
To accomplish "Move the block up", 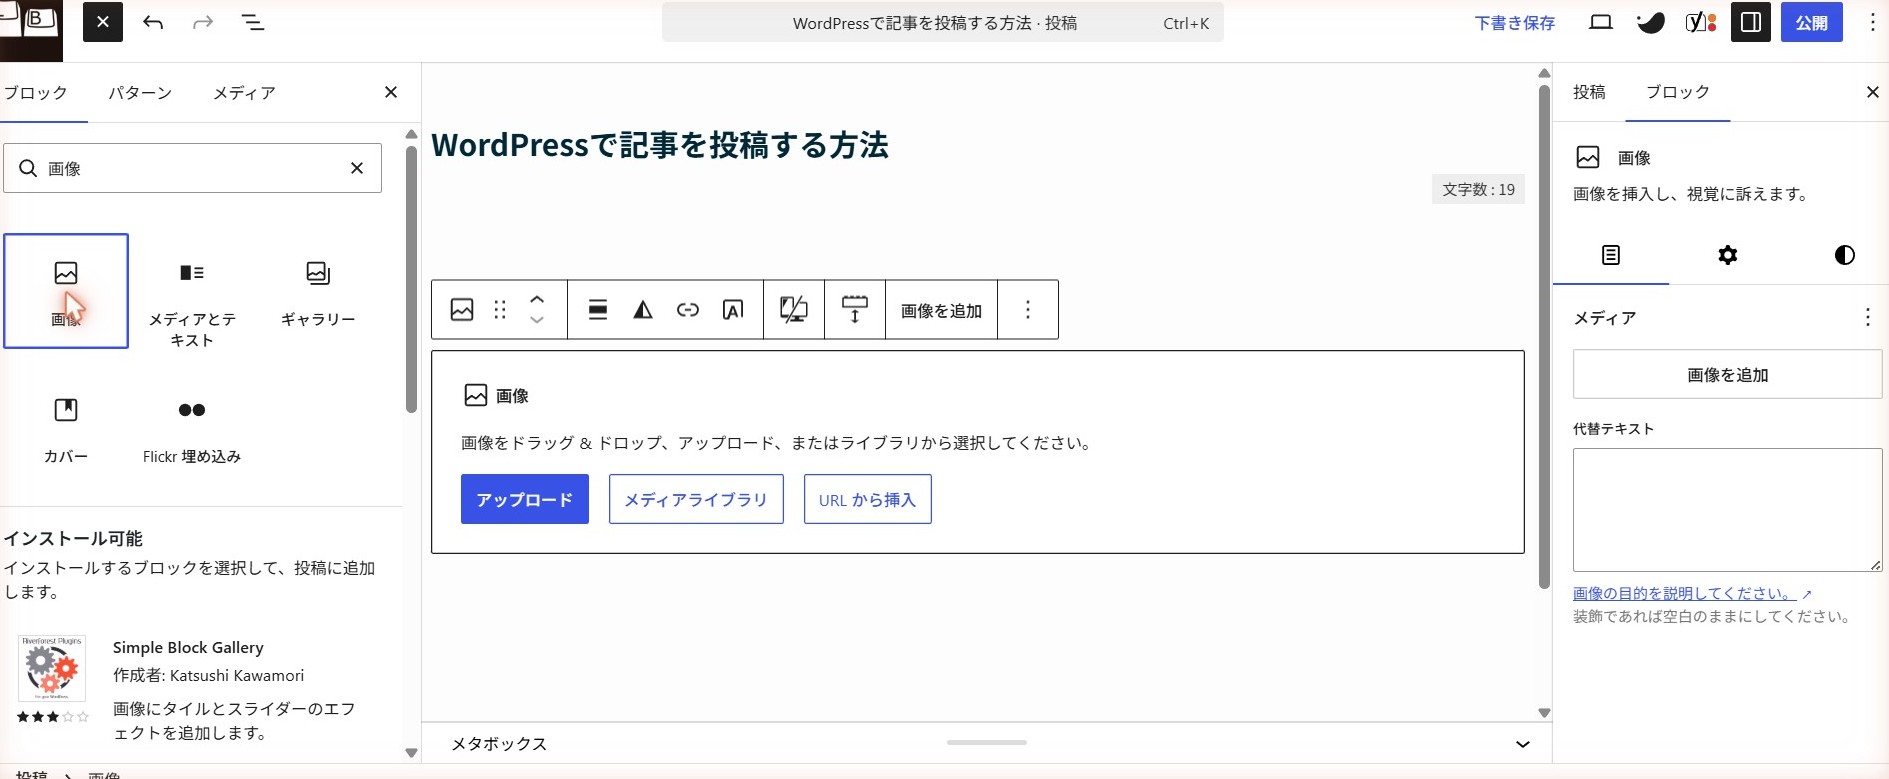I will pyautogui.click(x=537, y=300).
